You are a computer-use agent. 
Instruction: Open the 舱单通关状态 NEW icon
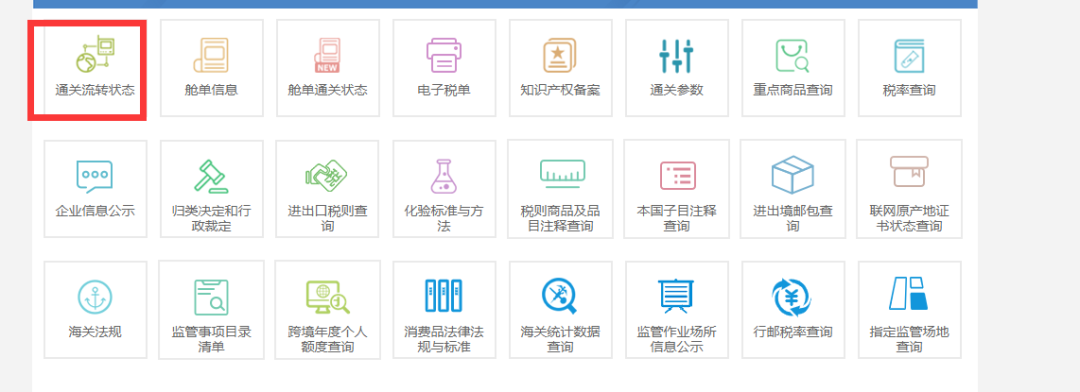(328, 55)
